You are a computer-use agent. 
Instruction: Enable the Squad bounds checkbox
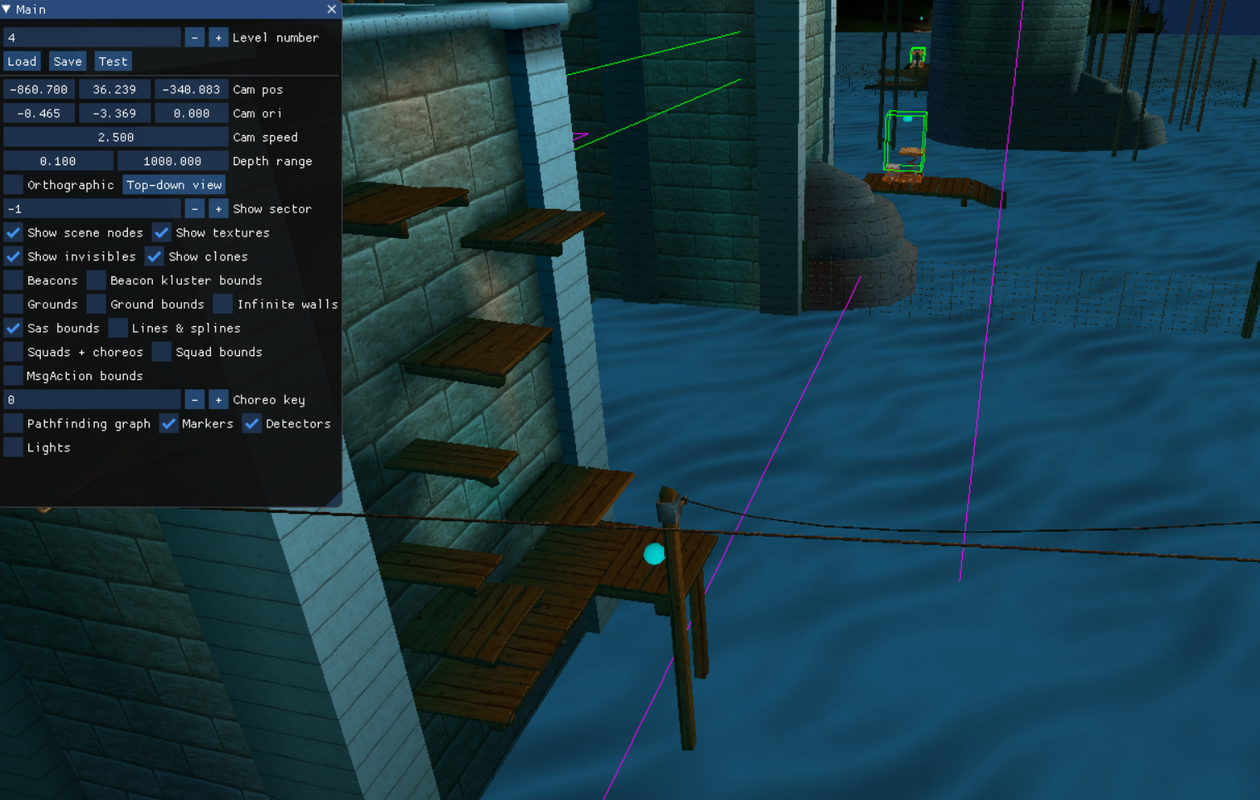tap(162, 353)
